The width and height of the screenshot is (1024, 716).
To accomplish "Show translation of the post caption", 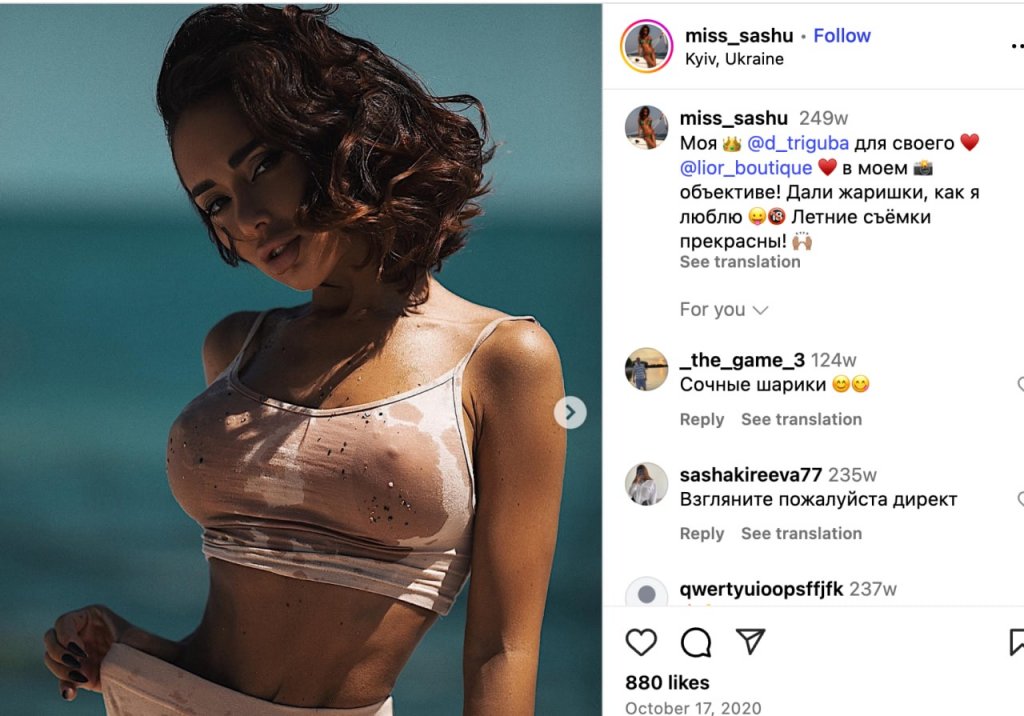I will 739,262.
